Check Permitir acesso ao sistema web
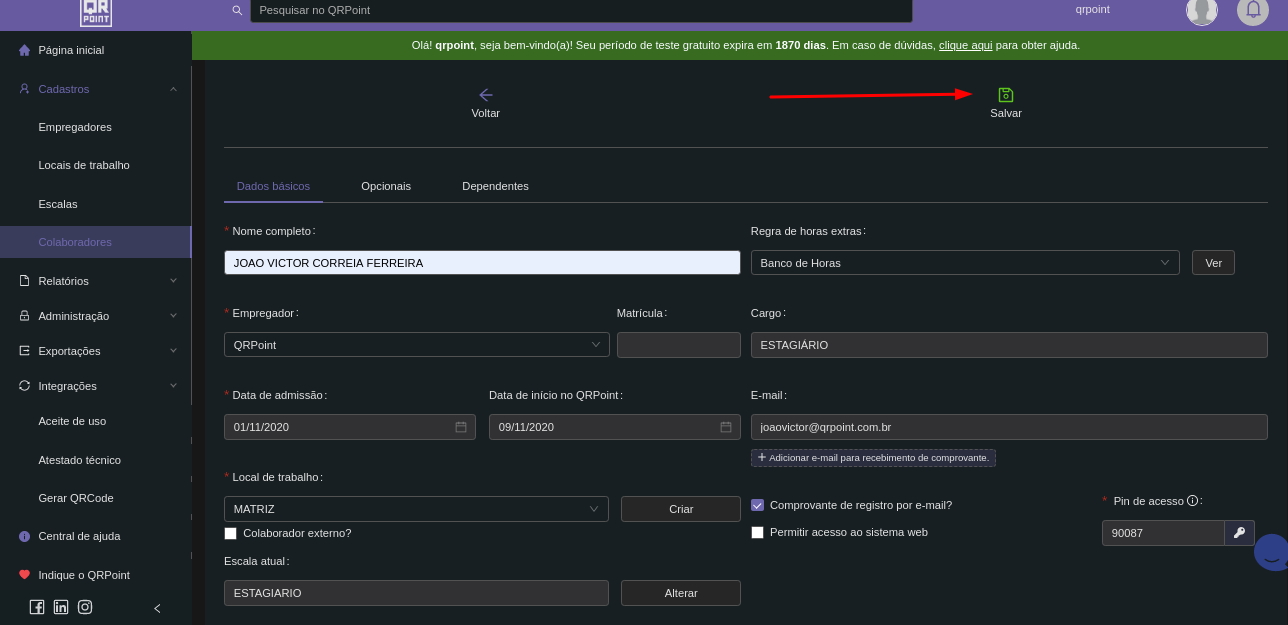This screenshot has height=625, width=1288. pyautogui.click(x=757, y=532)
